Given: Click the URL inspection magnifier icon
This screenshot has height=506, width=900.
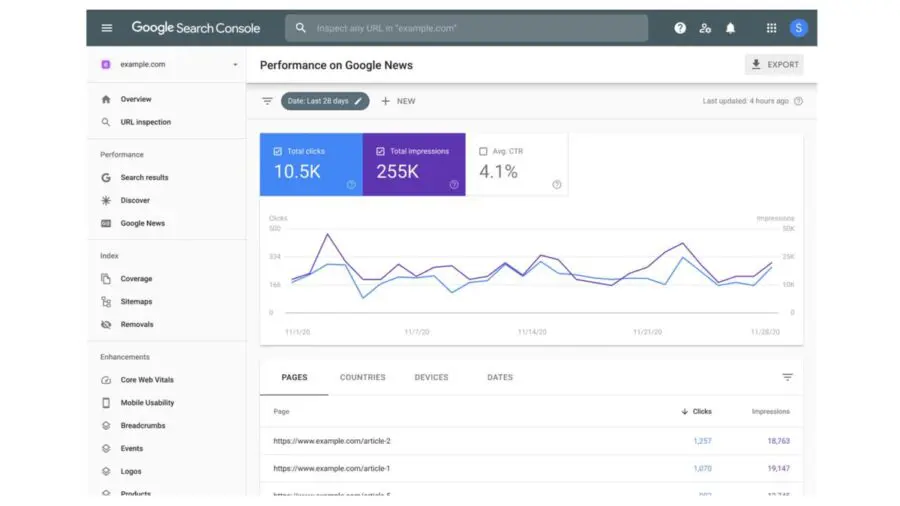Looking at the screenshot, I should click(x=106, y=122).
